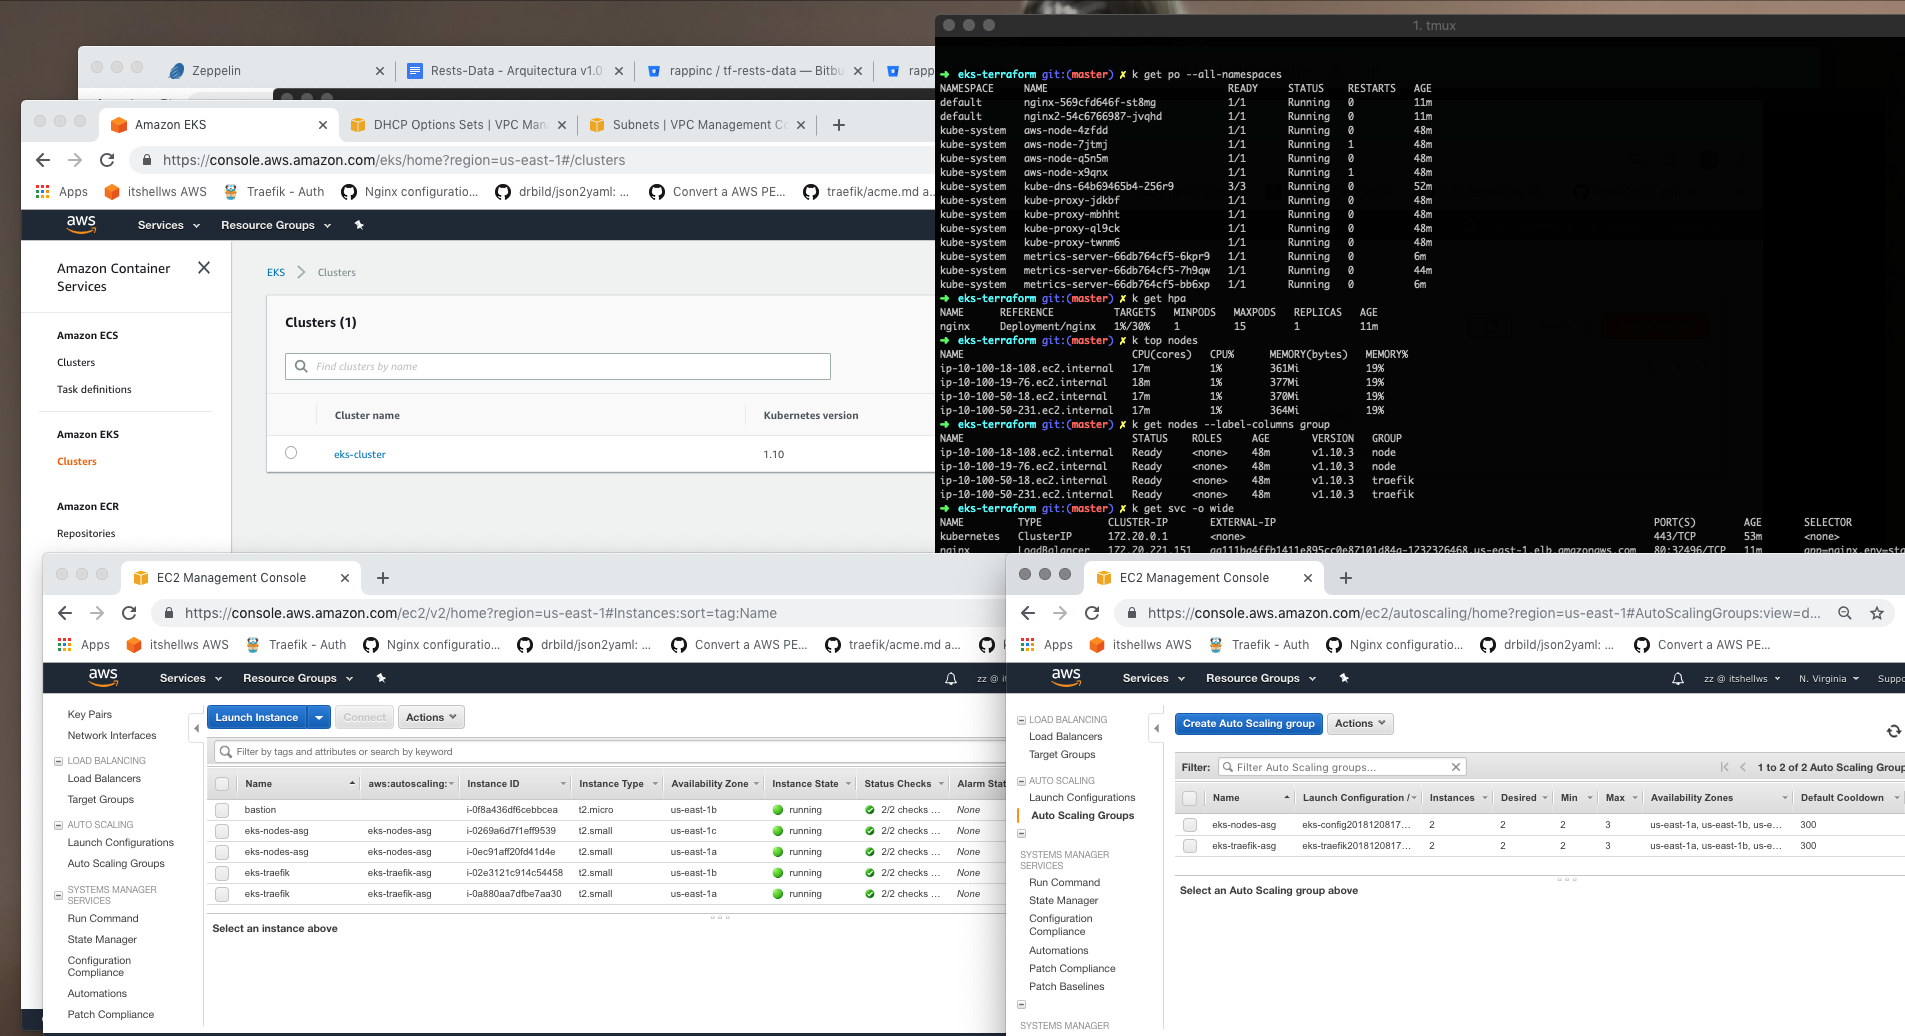Open notifications bell in Auto Scaling console
Image resolution: width=1905 pixels, height=1036 pixels.
point(1678,678)
